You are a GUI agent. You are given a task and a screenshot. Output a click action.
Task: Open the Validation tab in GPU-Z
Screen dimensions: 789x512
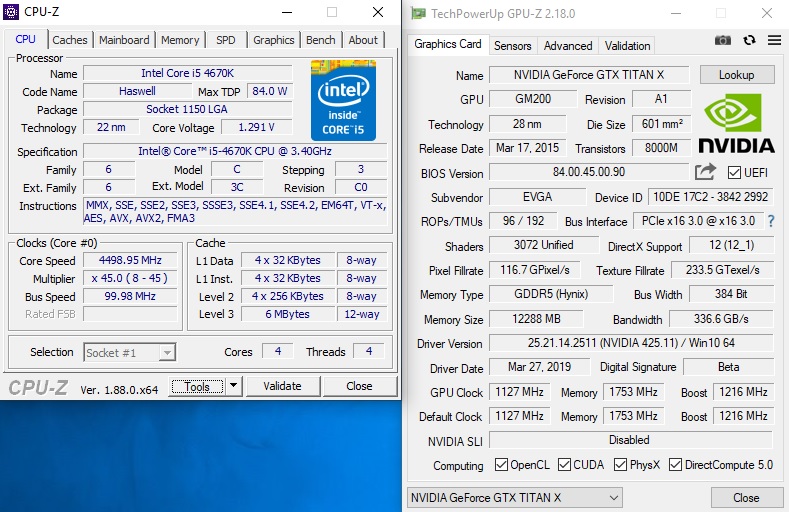click(x=627, y=46)
